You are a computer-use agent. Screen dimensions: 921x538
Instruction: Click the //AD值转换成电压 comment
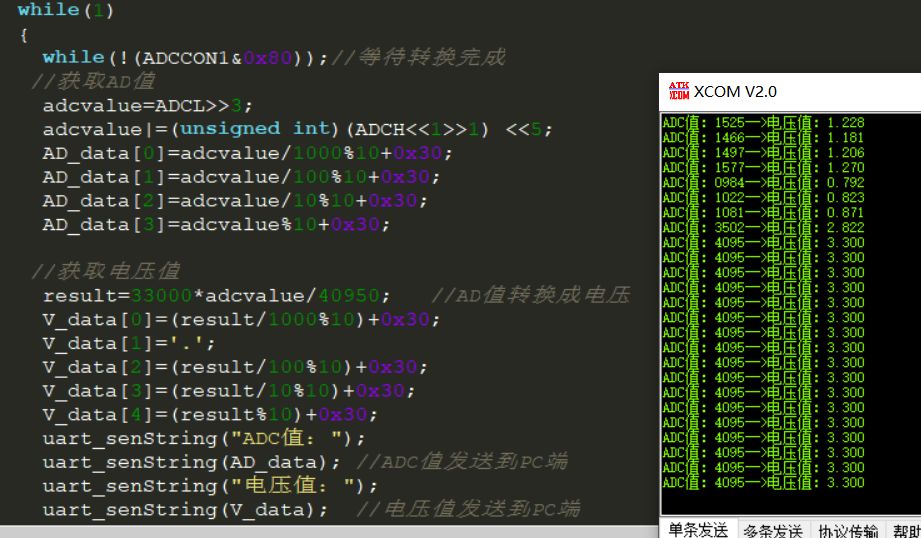pos(530,295)
